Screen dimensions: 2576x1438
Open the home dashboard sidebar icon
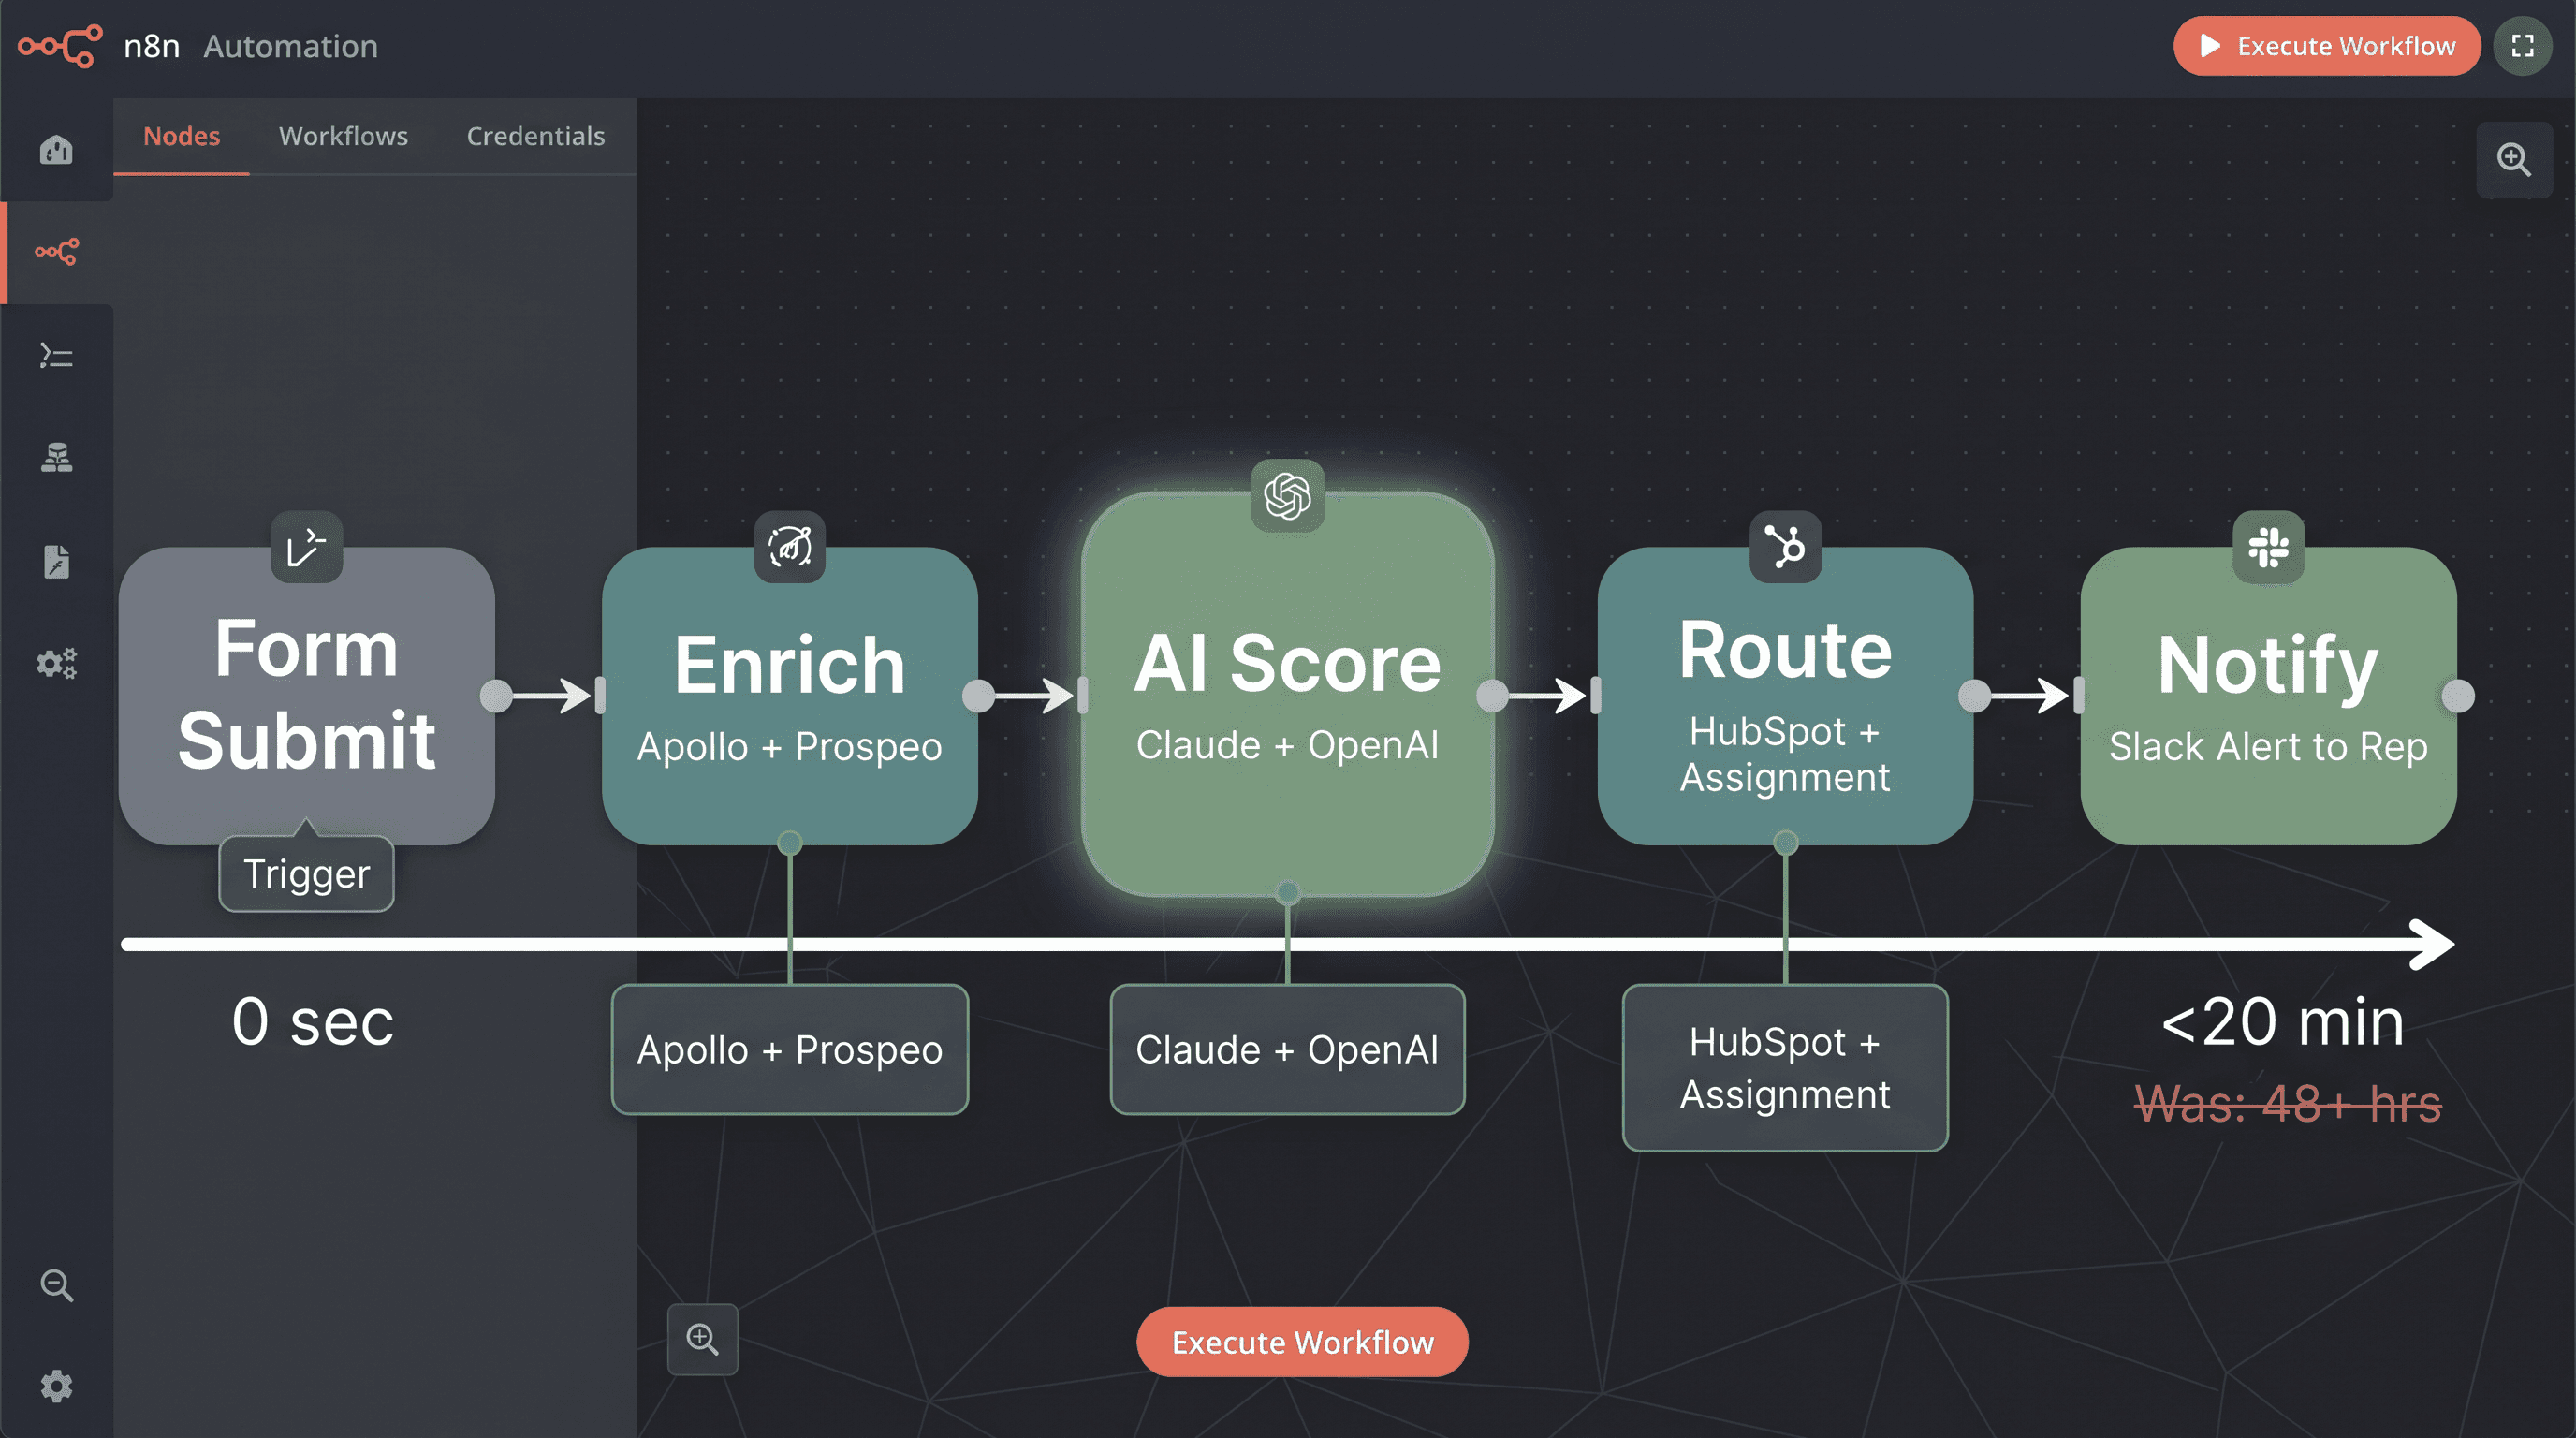click(x=56, y=150)
